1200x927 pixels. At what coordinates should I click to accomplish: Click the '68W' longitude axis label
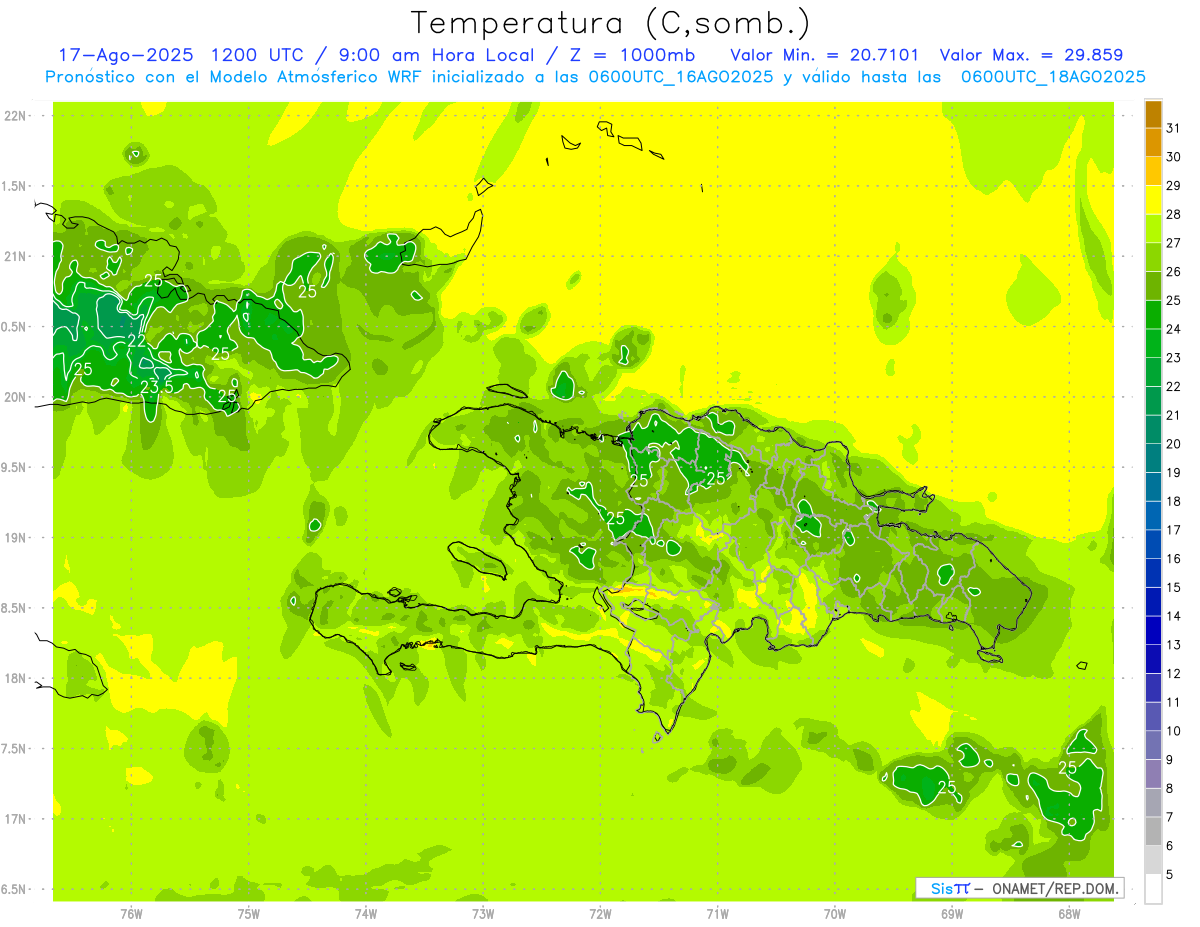pyautogui.click(x=1069, y=914)
